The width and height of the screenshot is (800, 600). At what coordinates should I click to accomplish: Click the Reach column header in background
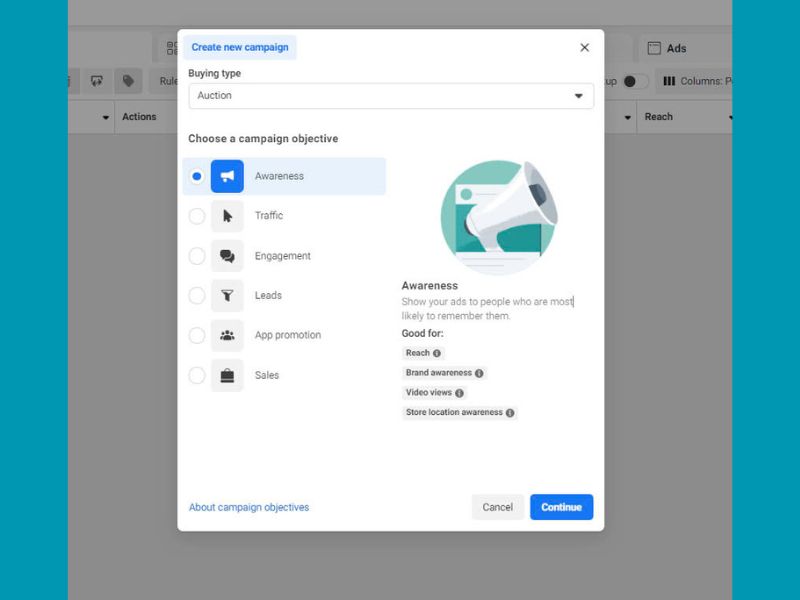(659, 117)
